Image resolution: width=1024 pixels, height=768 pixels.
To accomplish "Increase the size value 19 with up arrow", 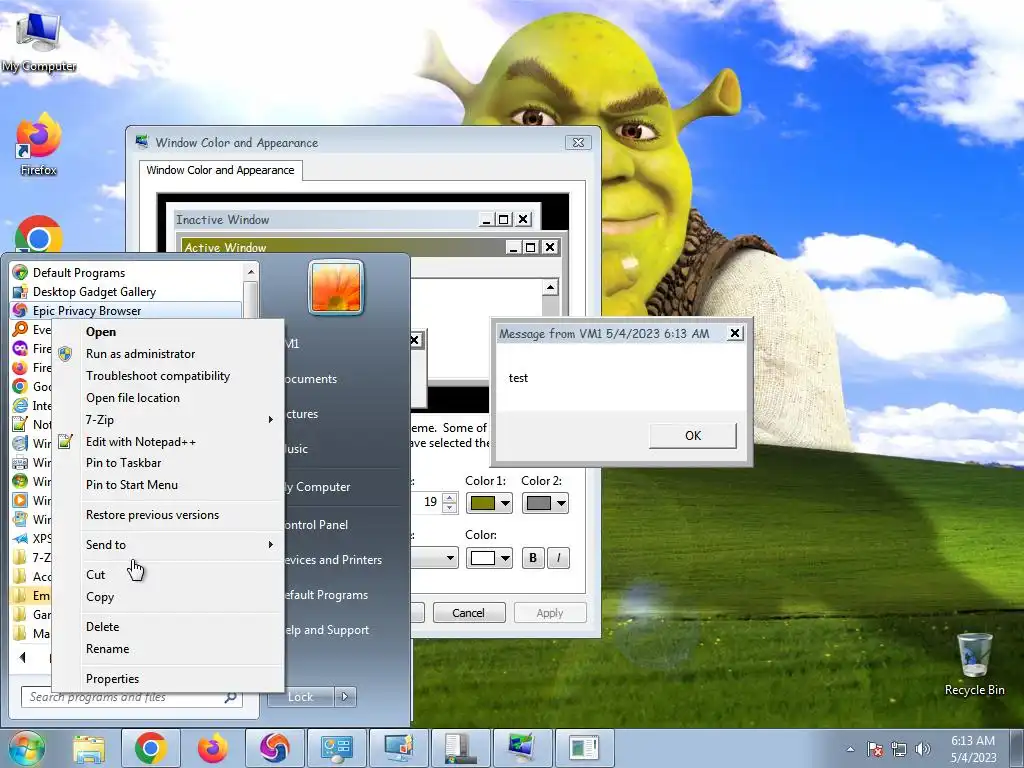I will coord(449,498).
